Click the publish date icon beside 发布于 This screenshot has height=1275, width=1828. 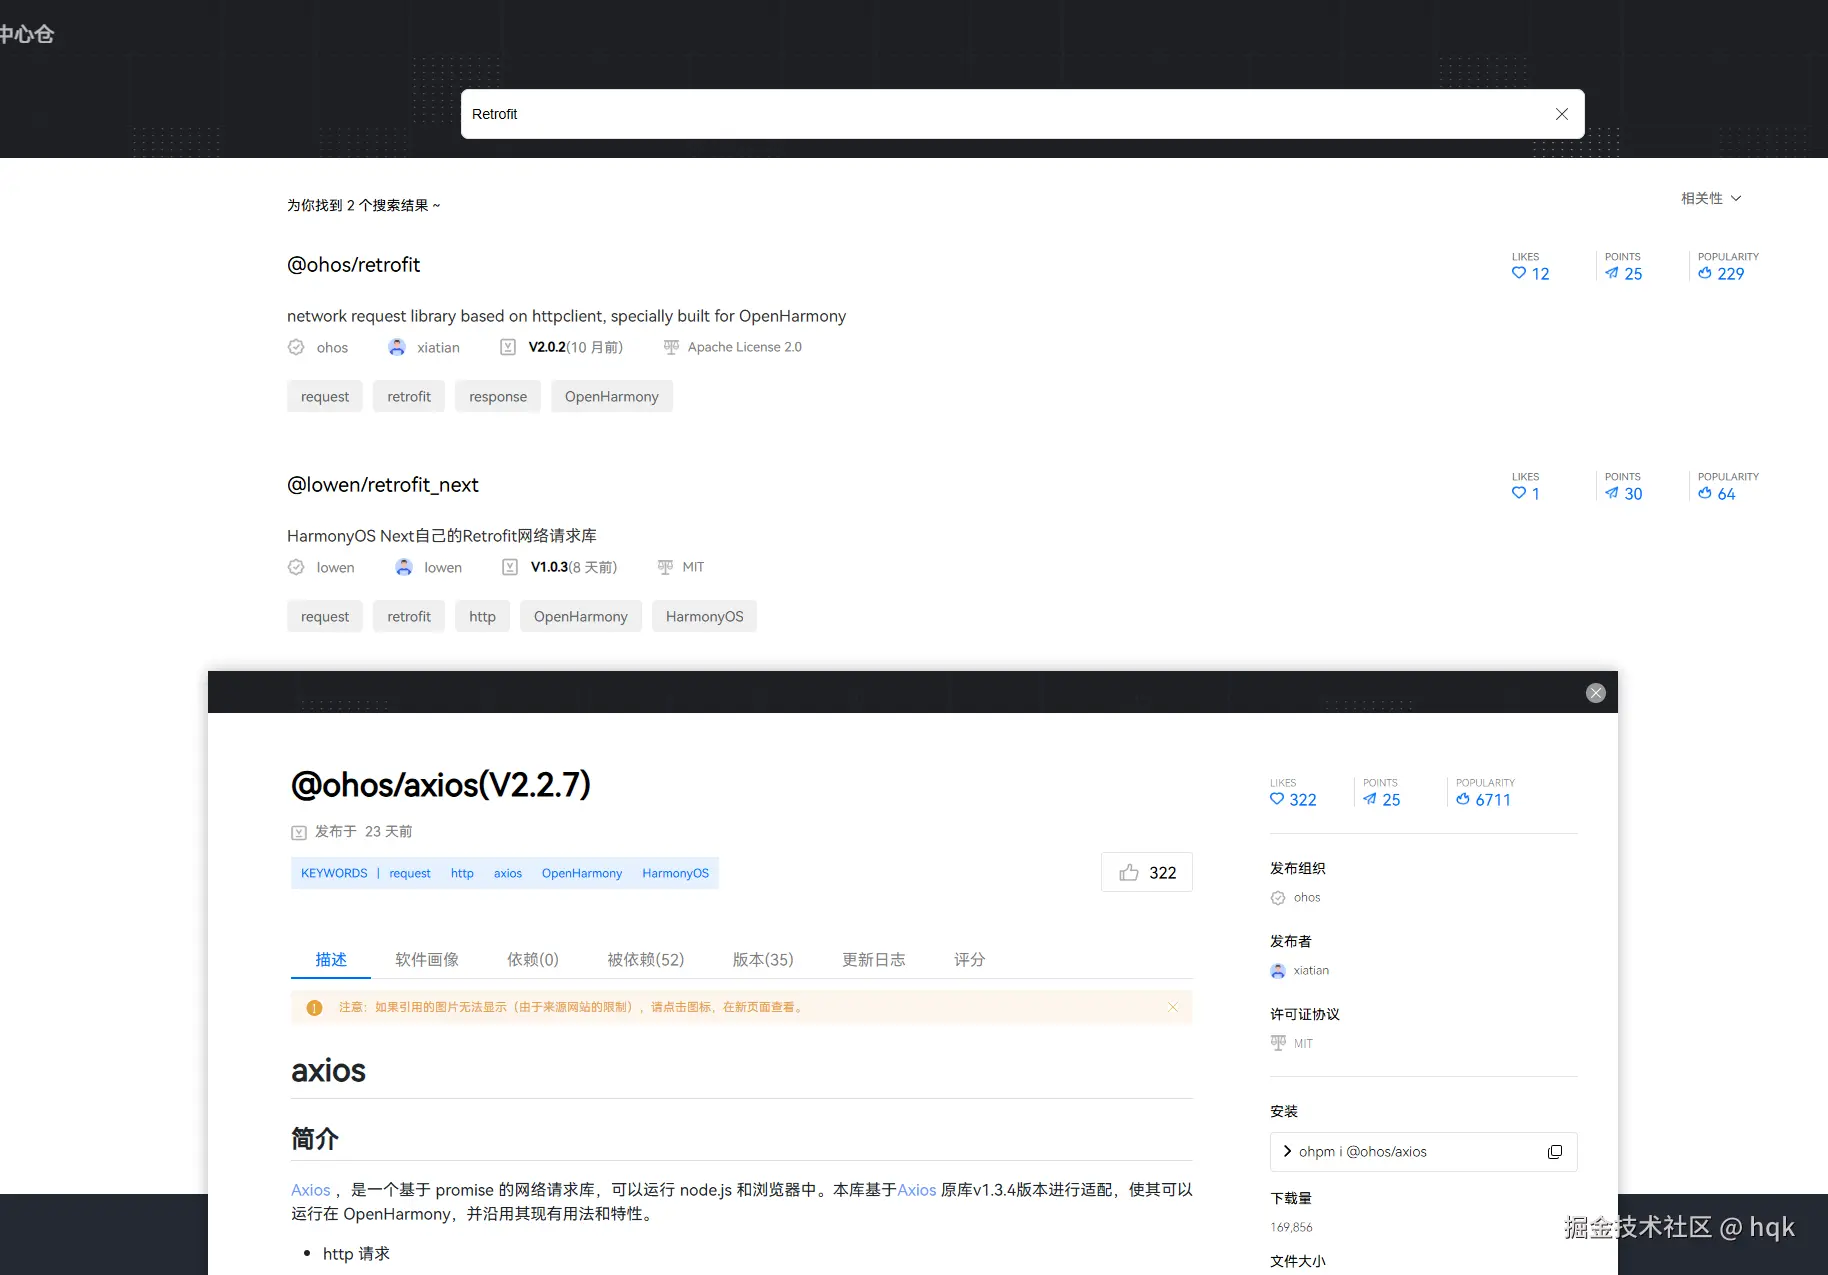click(x=299, y=832)
